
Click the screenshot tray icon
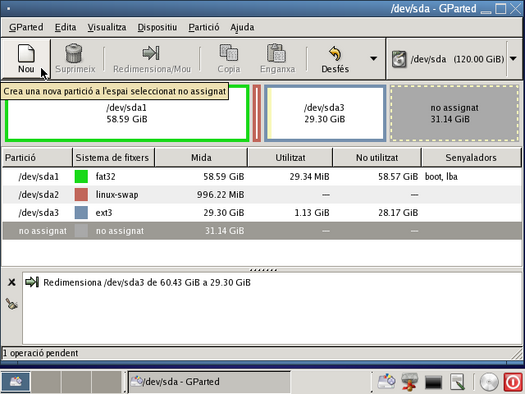(457, 382)
